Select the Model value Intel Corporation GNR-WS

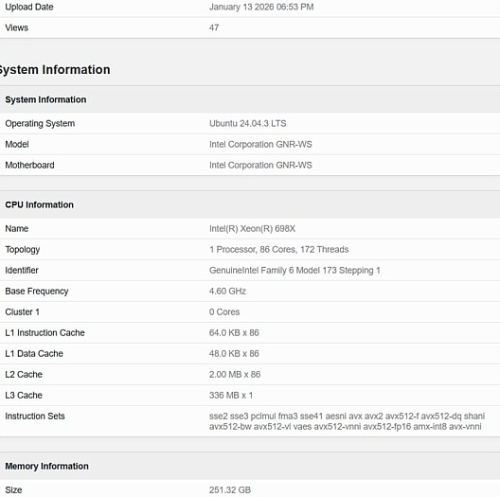click(261, 144)
